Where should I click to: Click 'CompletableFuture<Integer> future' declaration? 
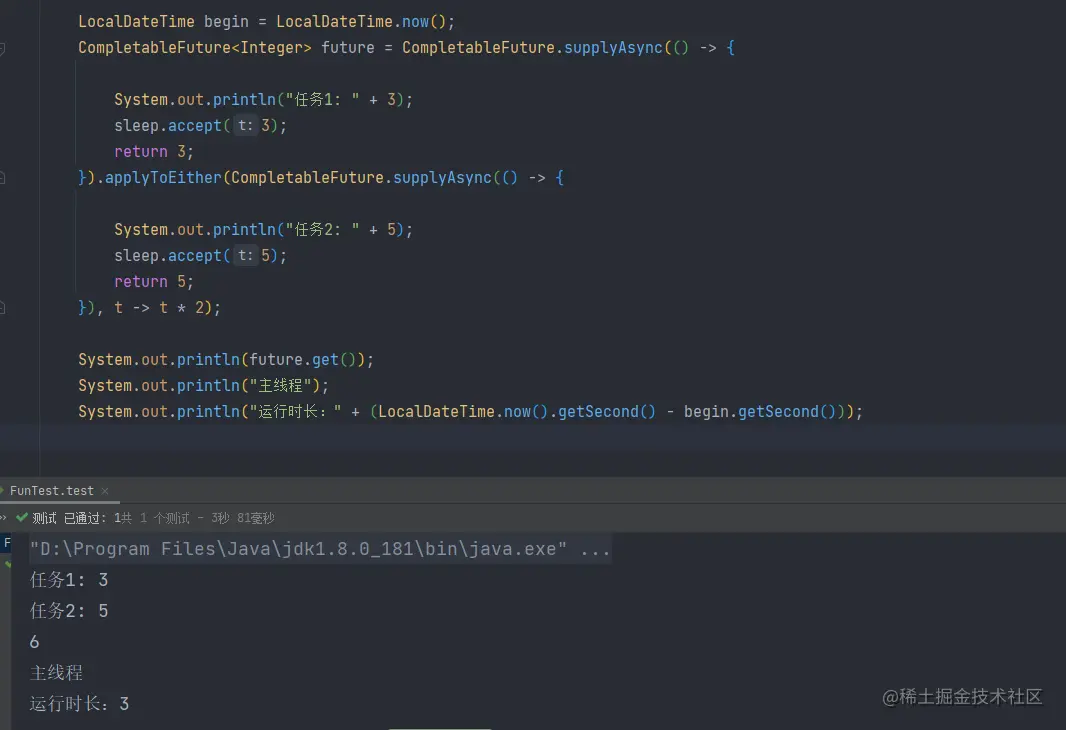(x=226, y=48)
